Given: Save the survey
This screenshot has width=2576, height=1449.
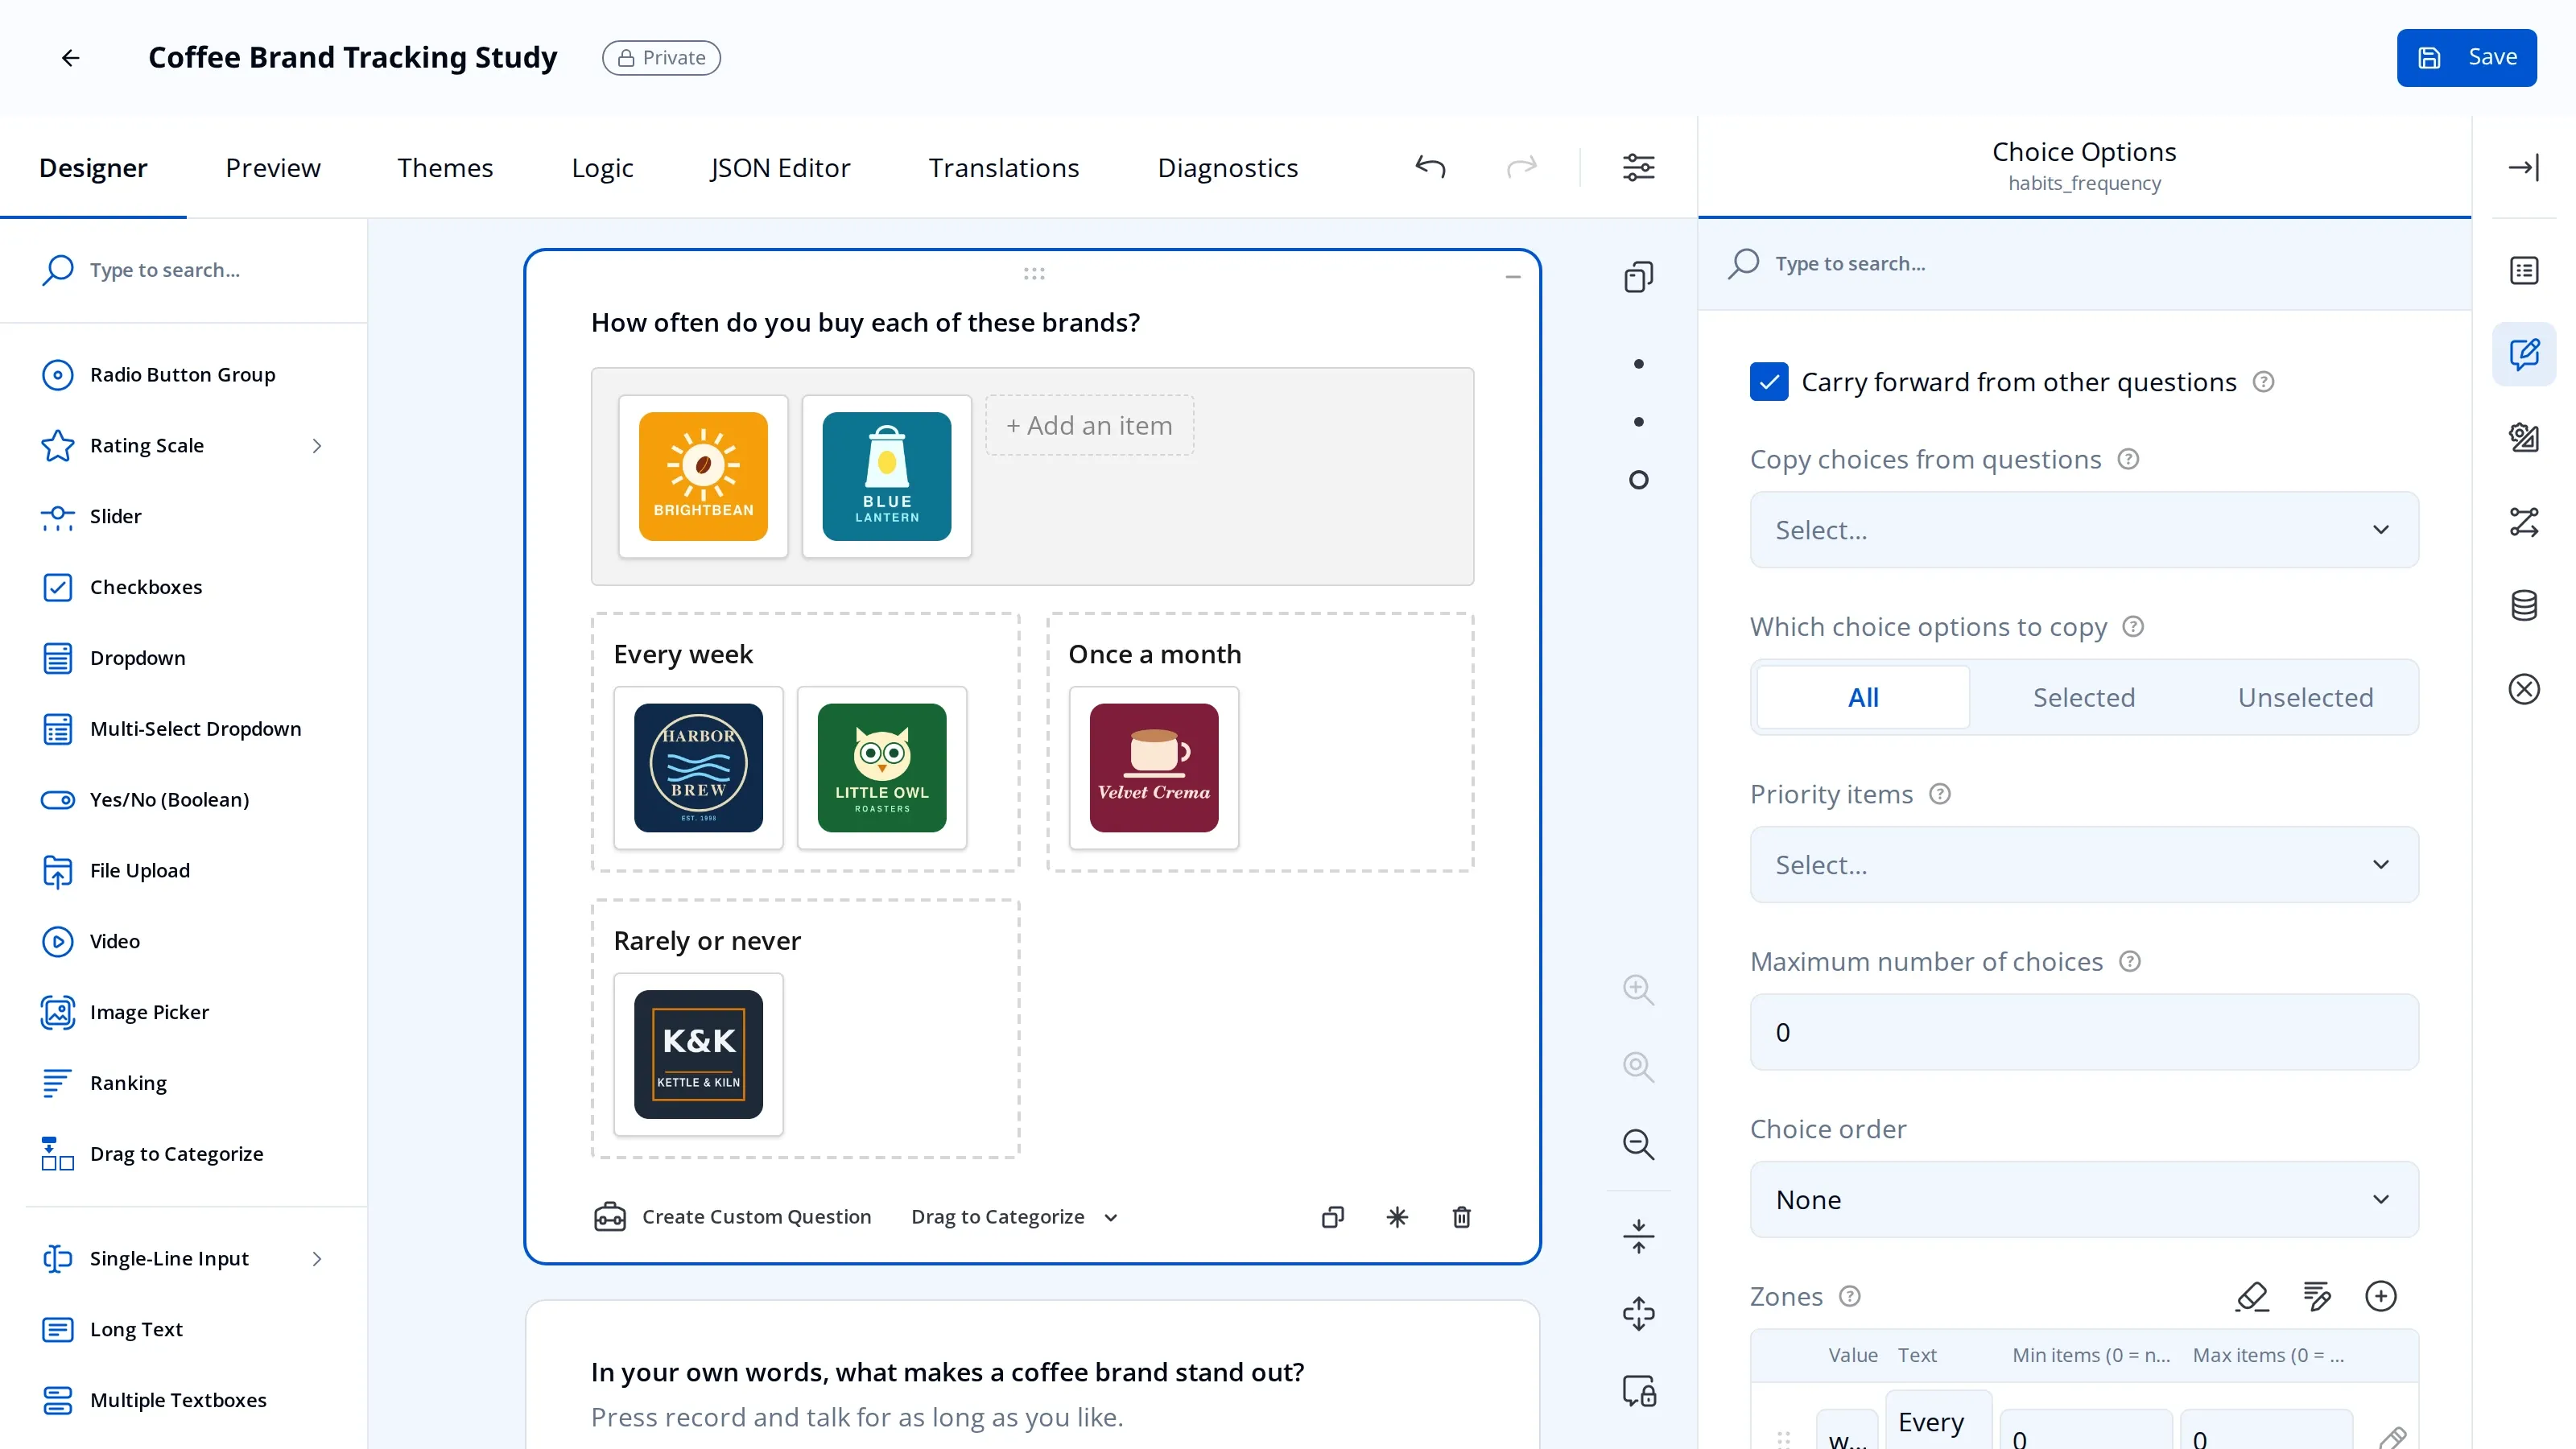Looking at the screenshot, I should pos(2466,58).
